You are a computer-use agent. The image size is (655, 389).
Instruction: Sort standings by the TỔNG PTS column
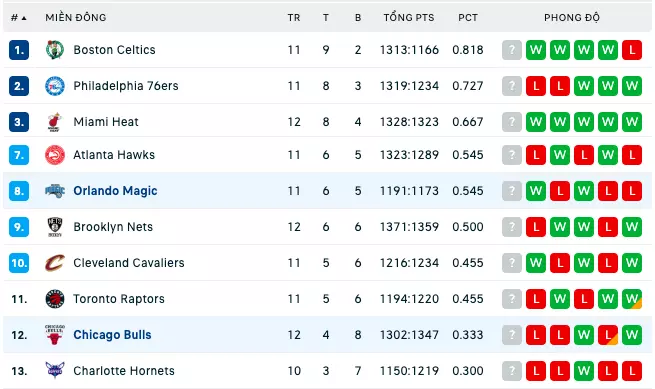[409, 18]
